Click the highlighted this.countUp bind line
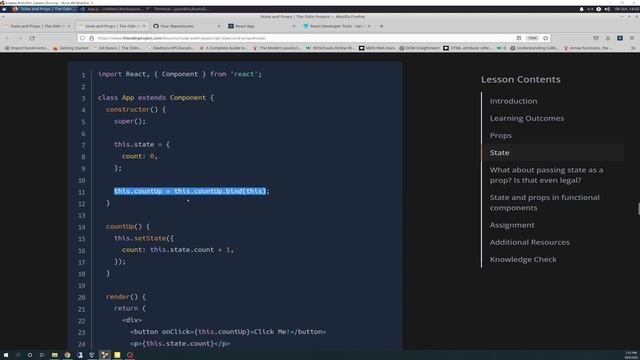Screen dimensions: 640x360 [x=191, y=191]
